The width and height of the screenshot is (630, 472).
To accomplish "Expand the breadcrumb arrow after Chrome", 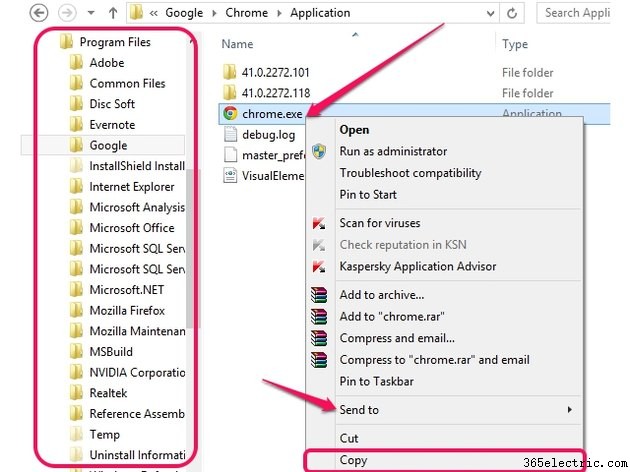I will pyautogui.click(x=279, y=13).
